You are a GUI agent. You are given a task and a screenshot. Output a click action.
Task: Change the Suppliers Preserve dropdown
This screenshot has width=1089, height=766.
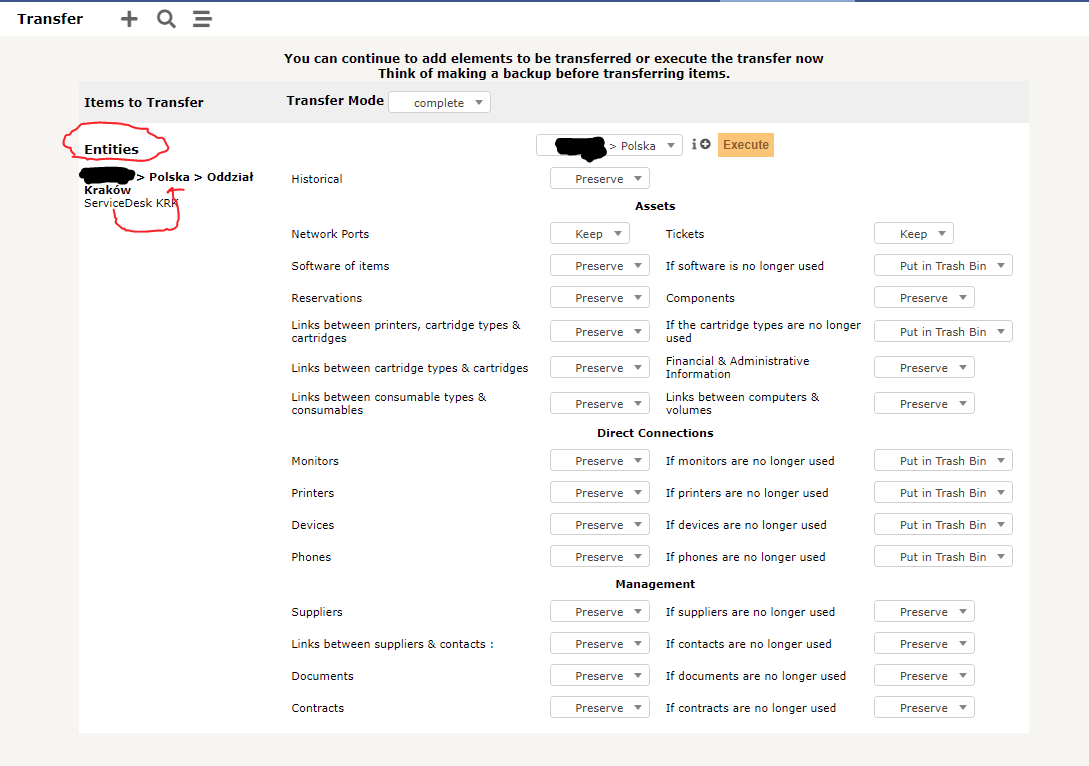(x=600, y=610)
